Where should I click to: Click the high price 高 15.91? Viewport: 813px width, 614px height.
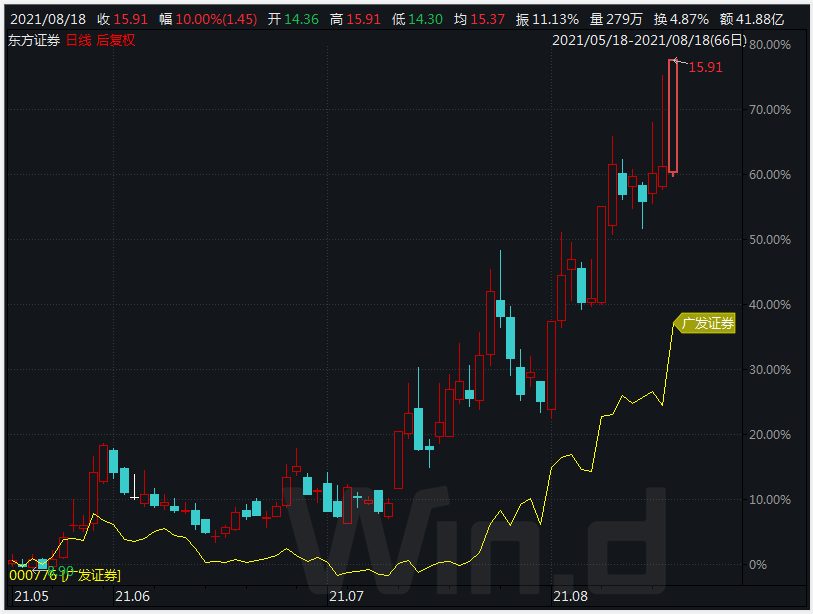click(355, 20)
